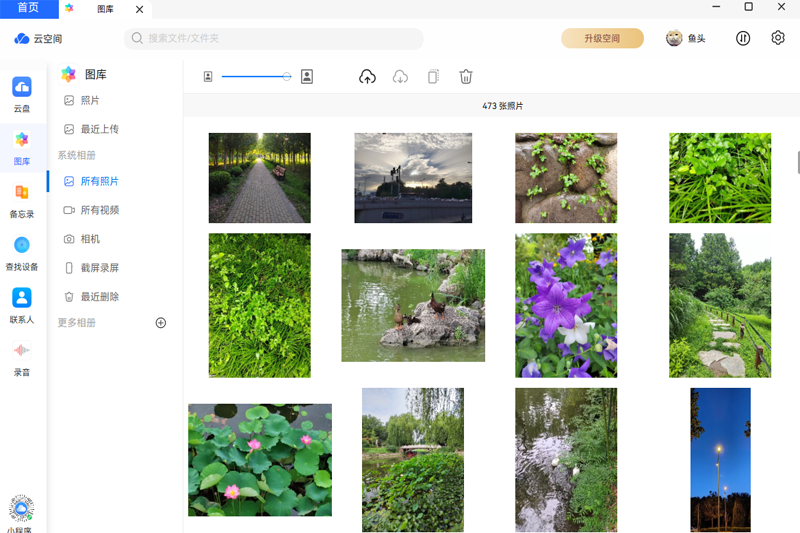Click the transfer list icon beside settings
Viewport: 800px width, 533px height.
point(743,38)
